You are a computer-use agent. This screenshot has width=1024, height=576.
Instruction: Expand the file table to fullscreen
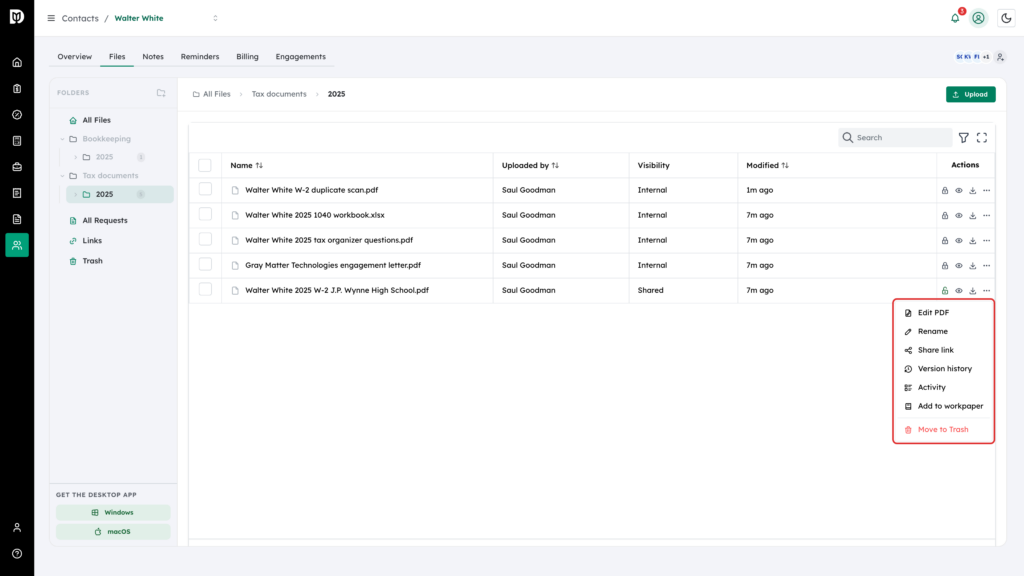click(982, 138)
